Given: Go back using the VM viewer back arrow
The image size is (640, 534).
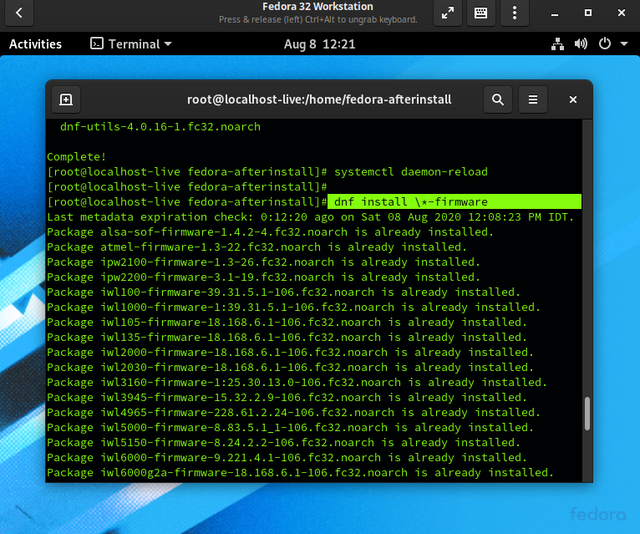Looking at the screenshot, I should click(x=19, y=13).
